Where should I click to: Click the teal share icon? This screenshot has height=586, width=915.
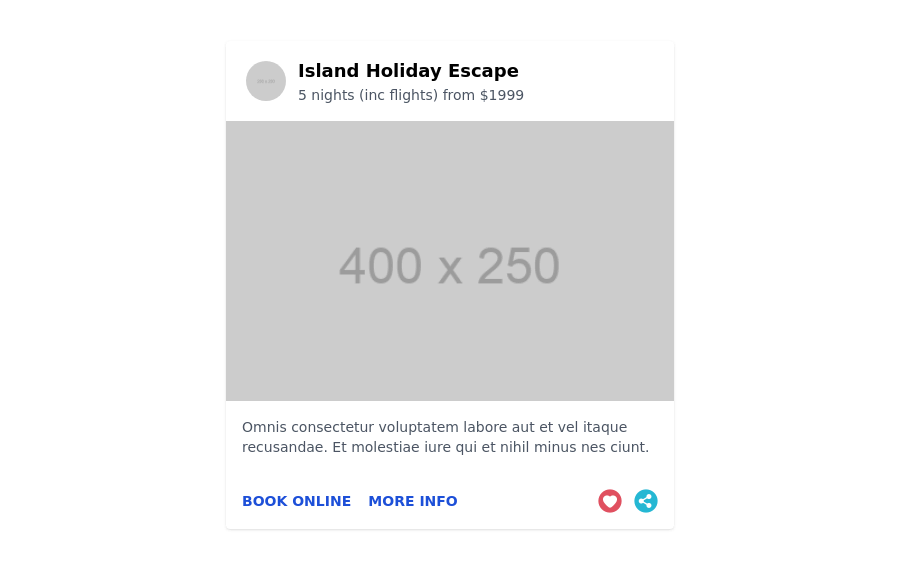point(646,501)
